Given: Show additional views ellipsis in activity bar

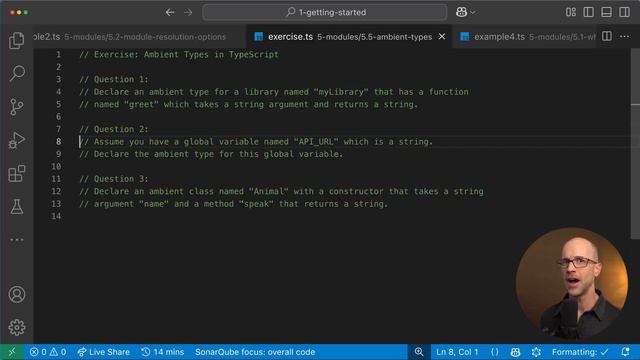Looking at the screenshot, I should [x=17, y=240].
